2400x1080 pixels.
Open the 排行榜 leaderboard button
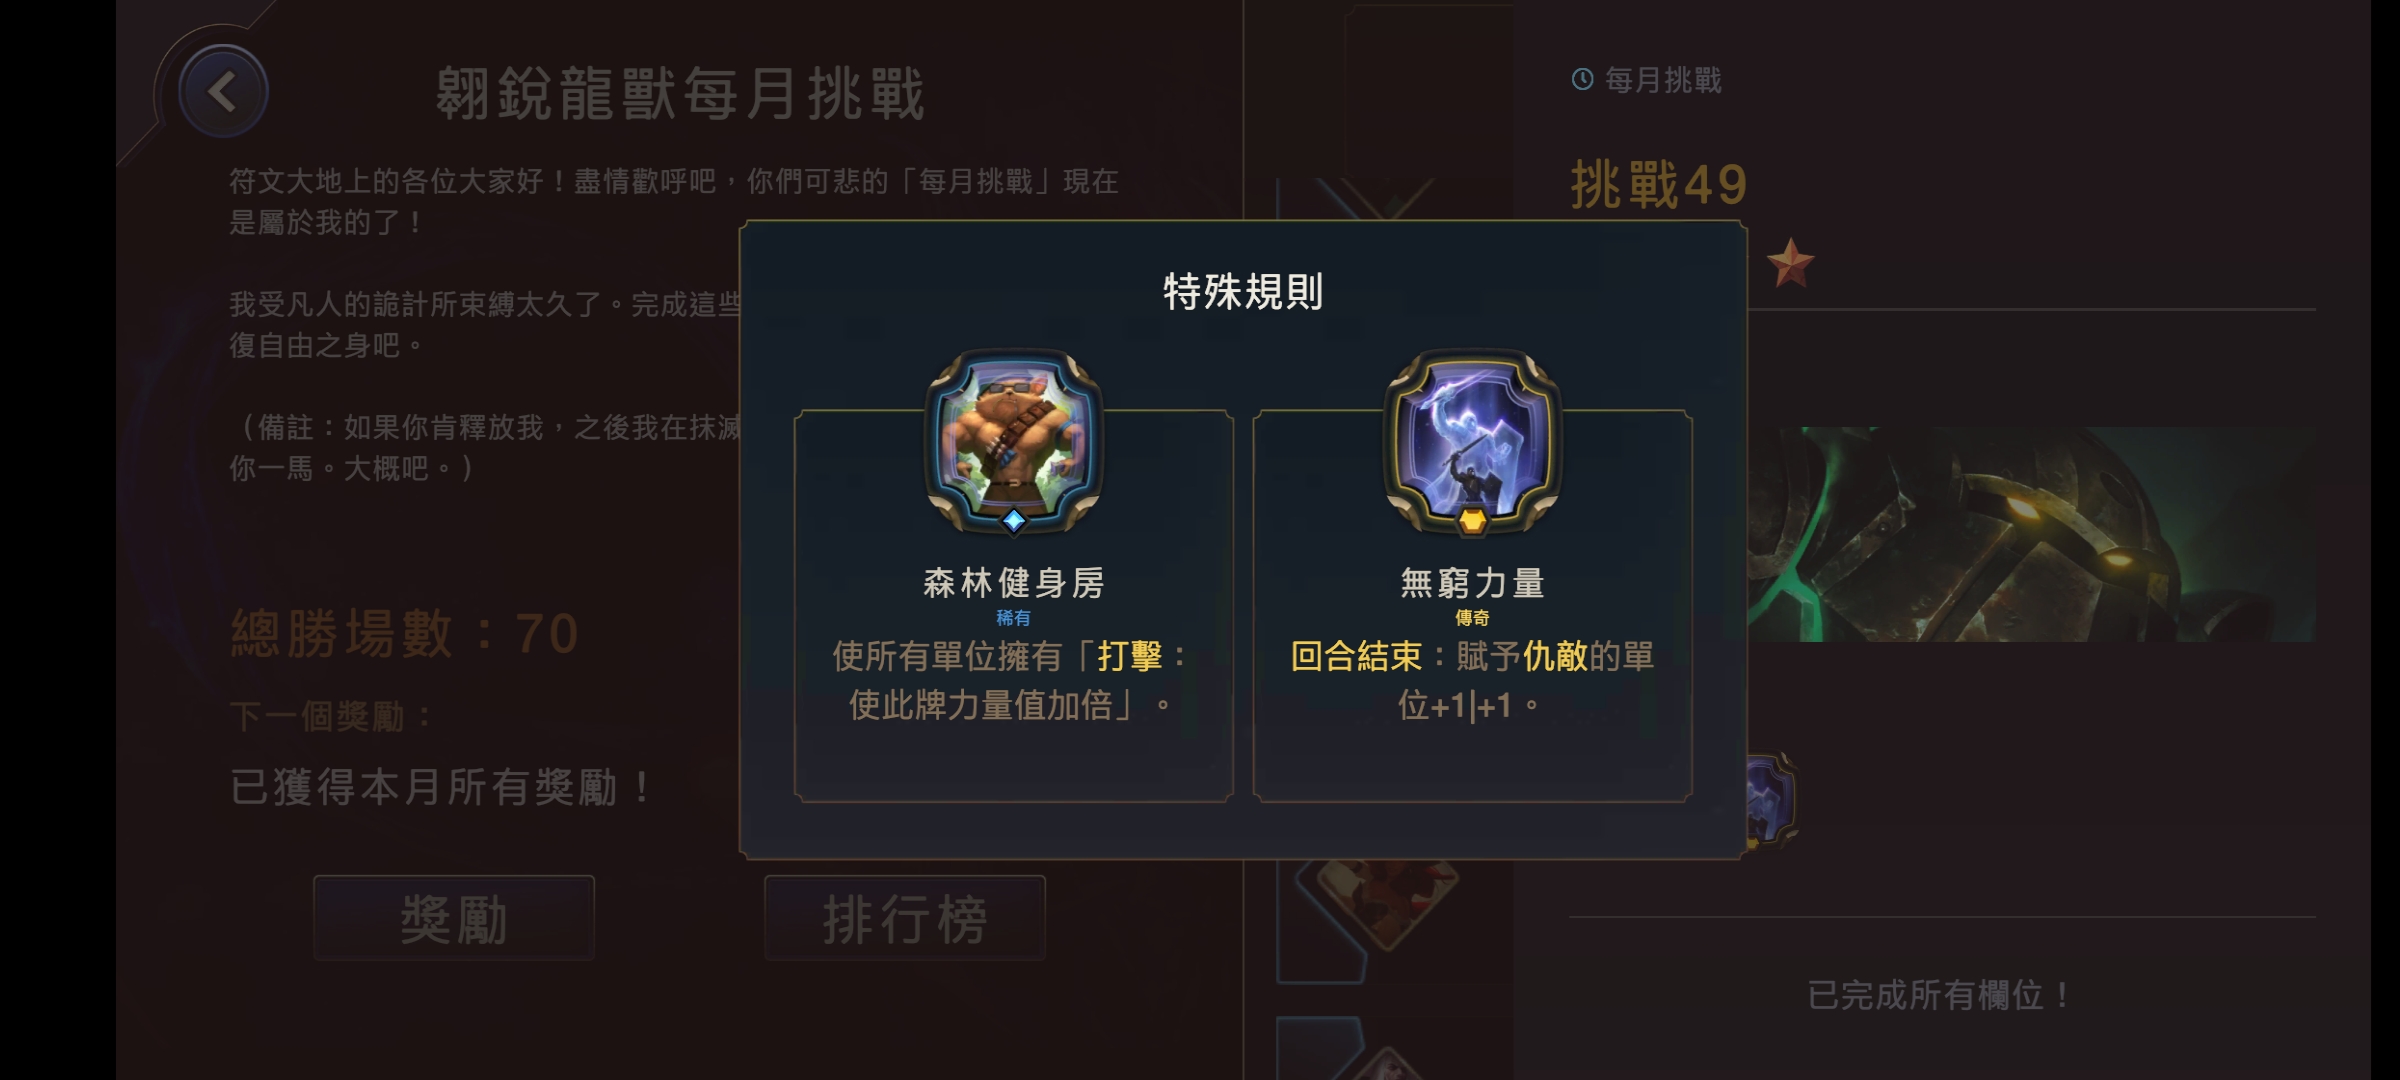tap(905, 918)
